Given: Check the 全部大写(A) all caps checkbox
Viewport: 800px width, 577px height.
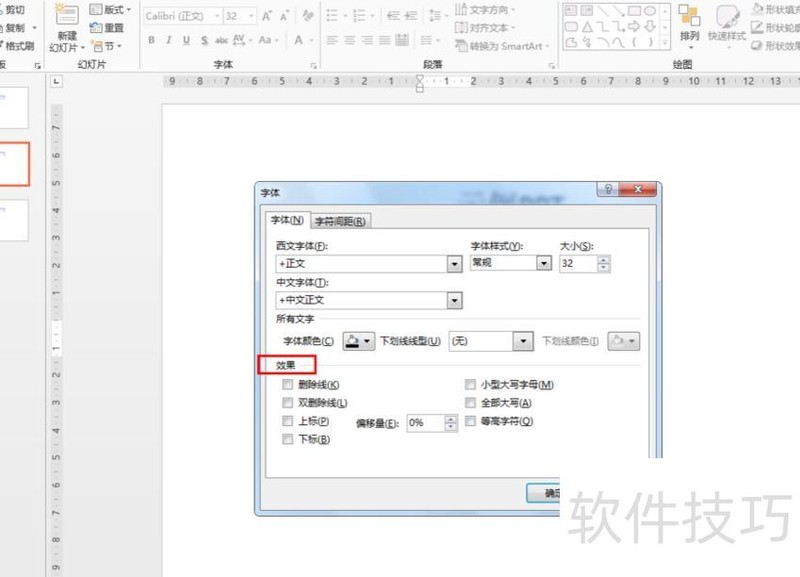Looking at the screenshot, I should pos(470,403).
